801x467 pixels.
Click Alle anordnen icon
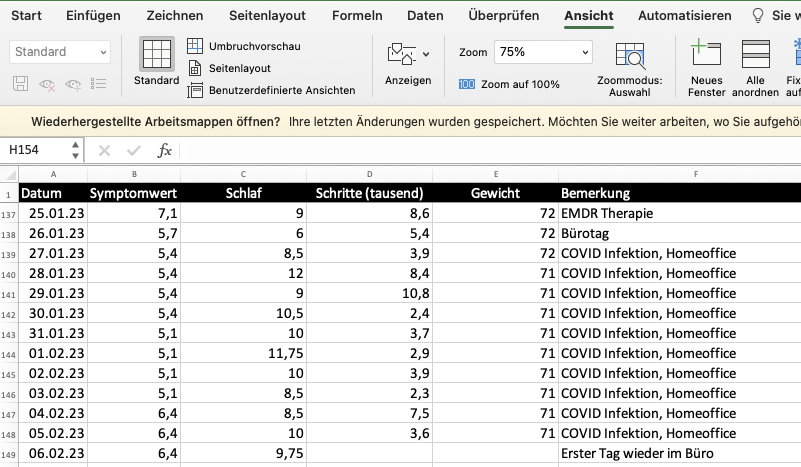click(x=755, y=54)
